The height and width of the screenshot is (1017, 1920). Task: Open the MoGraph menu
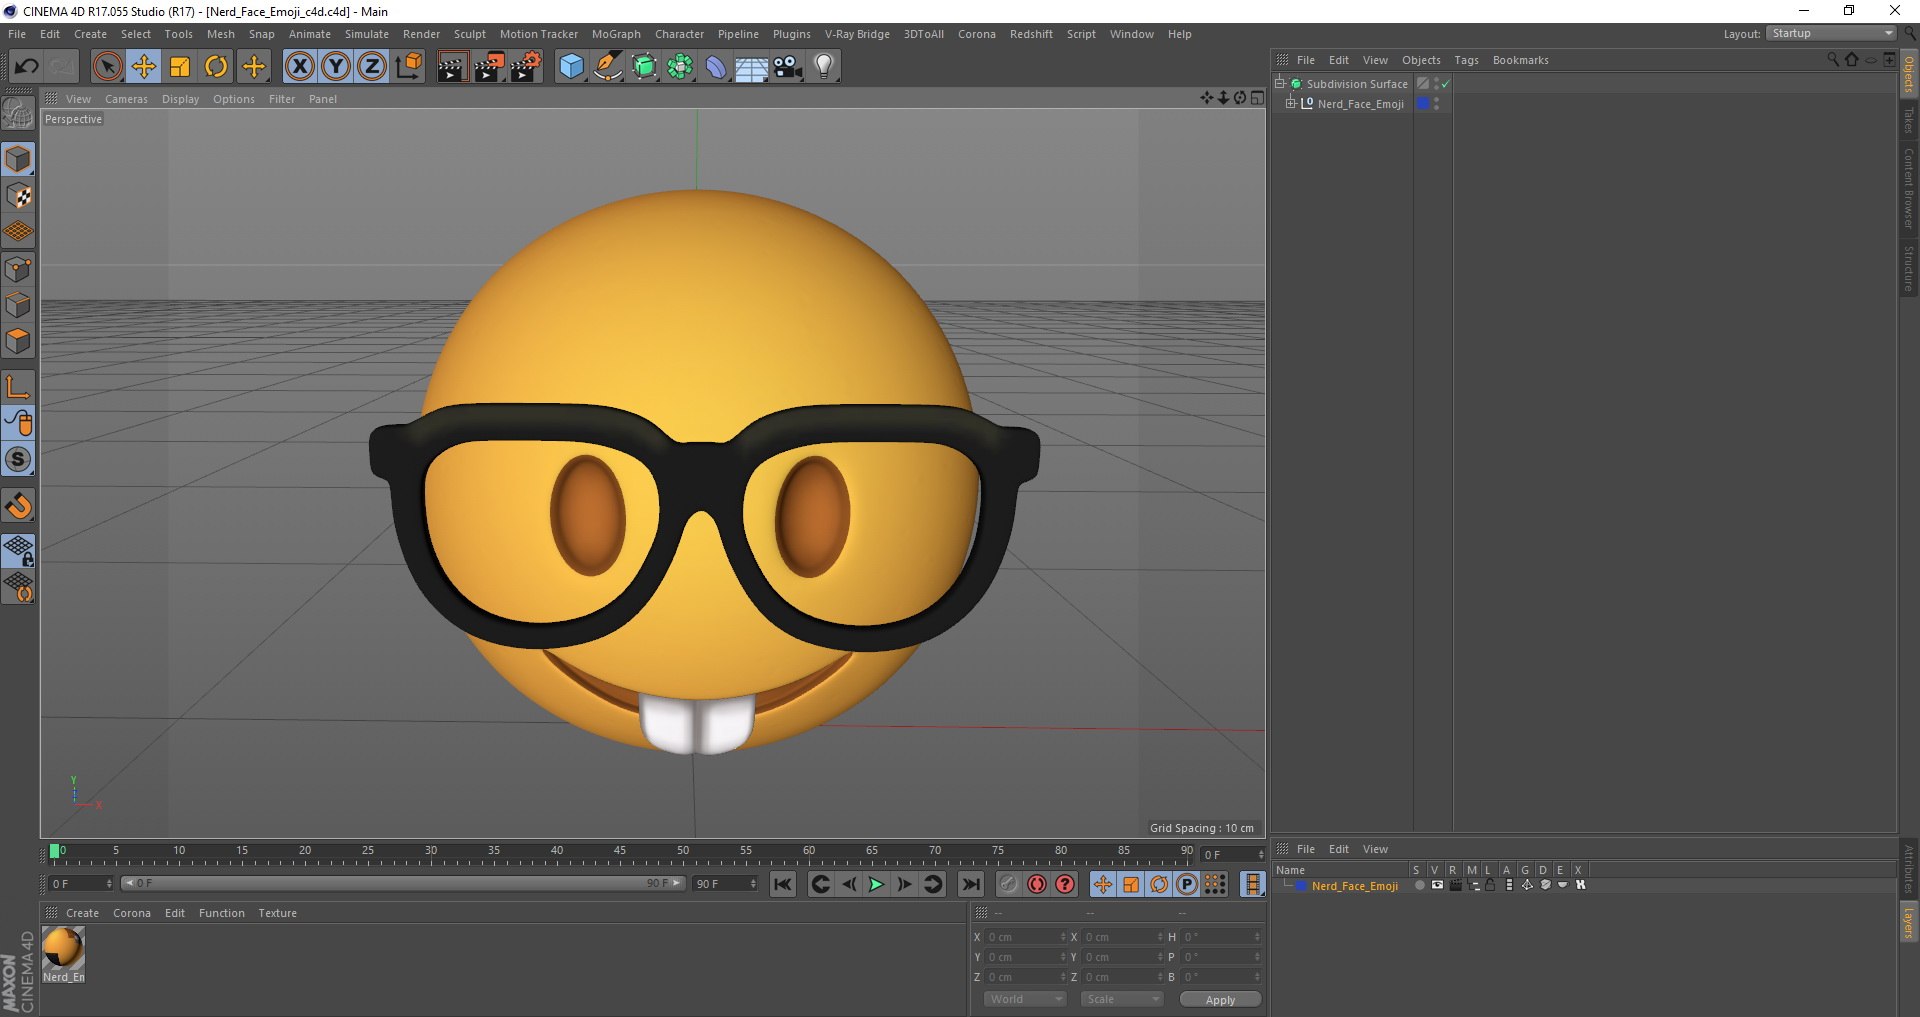coord(616,34)
